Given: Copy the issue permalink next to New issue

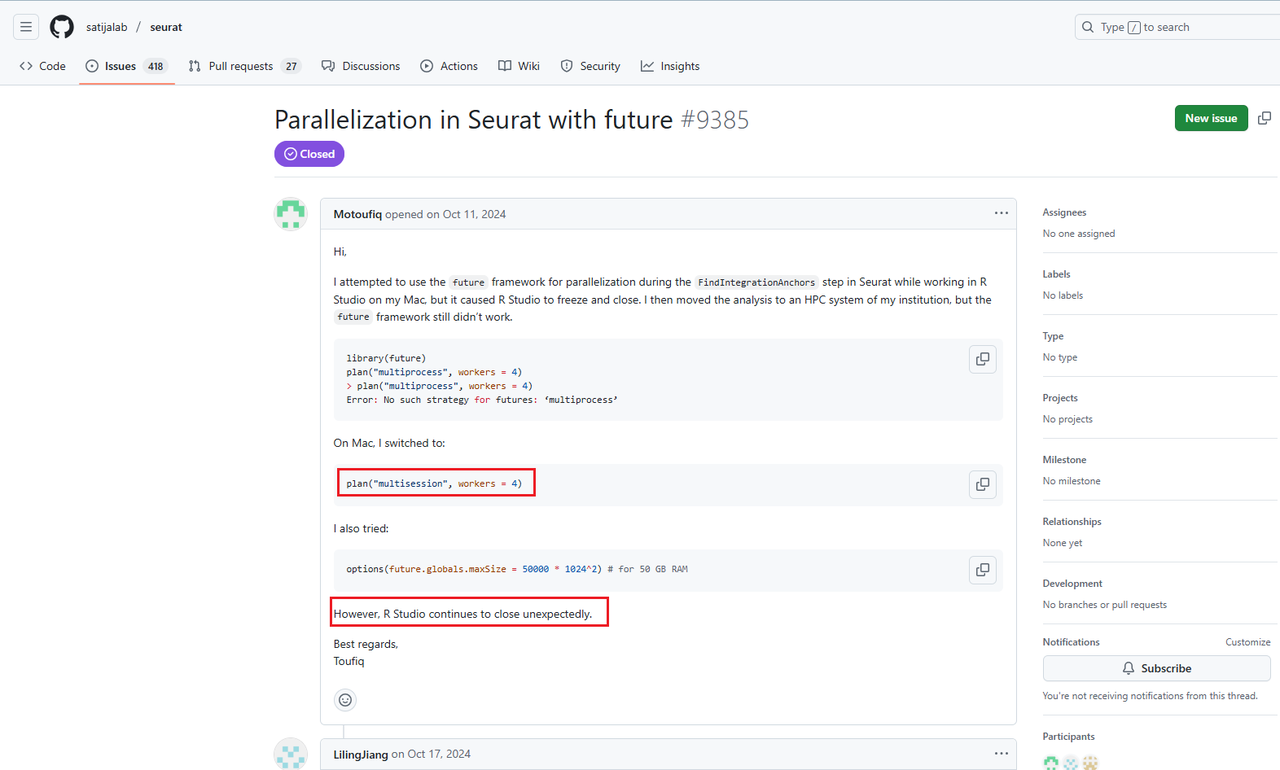Looking at the screenshot, I should pyautogui.click(x=1263, y=117).
